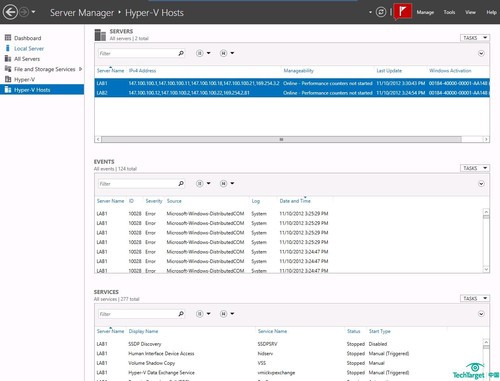The height and width of the screenshot is (381, 500).
Task: Select the Volume Shadow Copy service row
Action: pos(289,363)
